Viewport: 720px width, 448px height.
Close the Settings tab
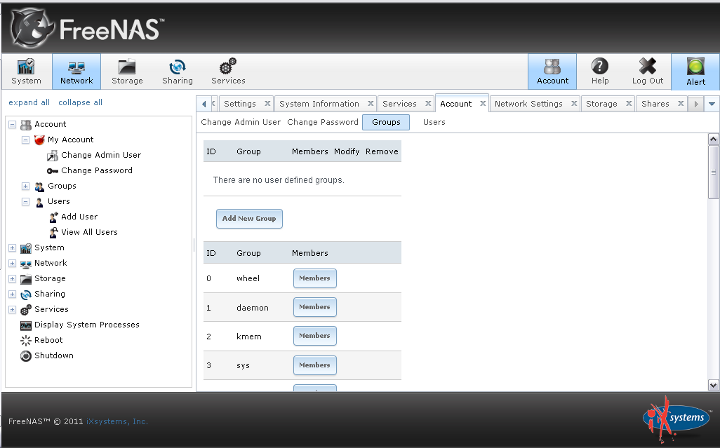click(x=267, y=104)
